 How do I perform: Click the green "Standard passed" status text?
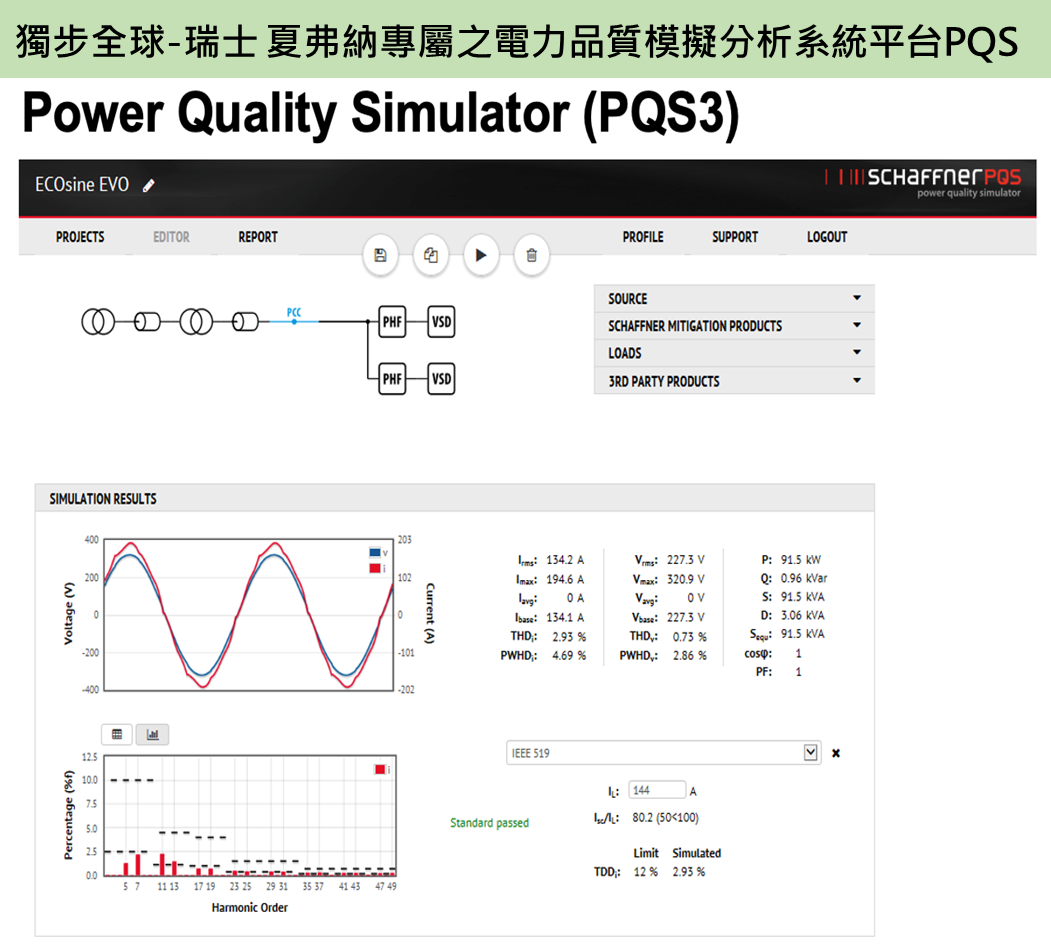point(489,823)
